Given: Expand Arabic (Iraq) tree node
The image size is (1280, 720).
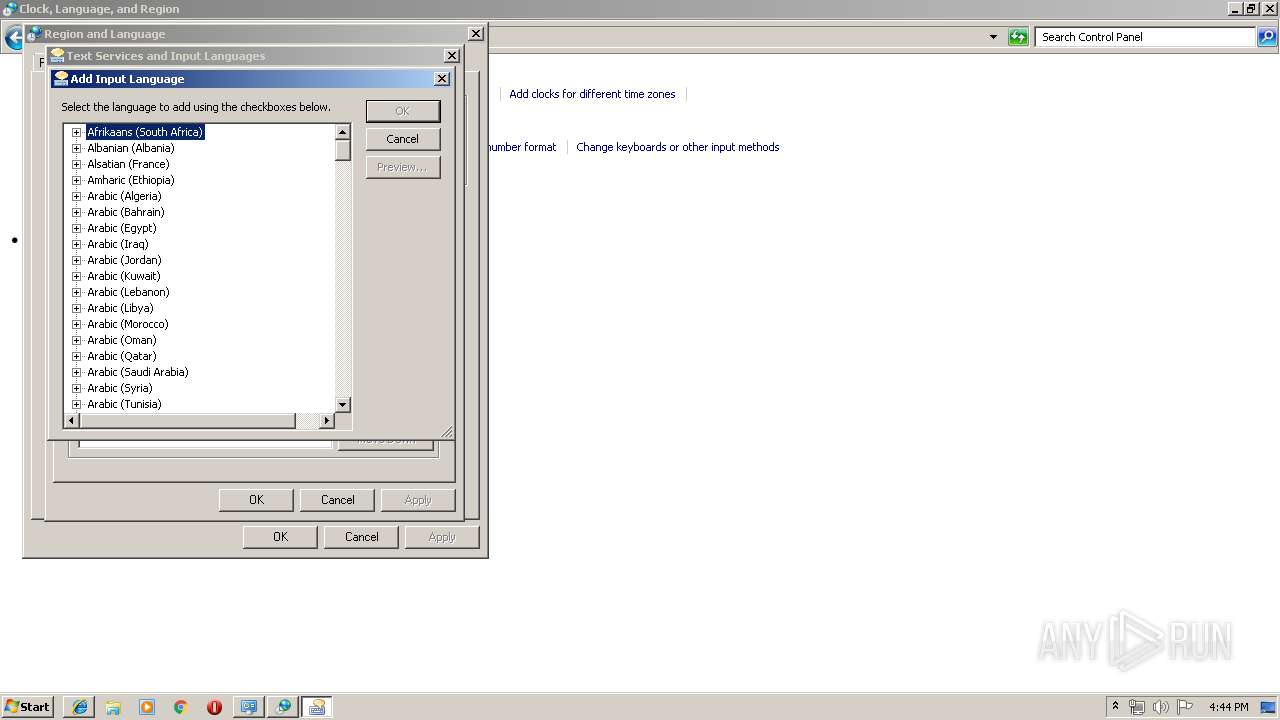Looking at the screenshot, I should [x=76, y=244].
